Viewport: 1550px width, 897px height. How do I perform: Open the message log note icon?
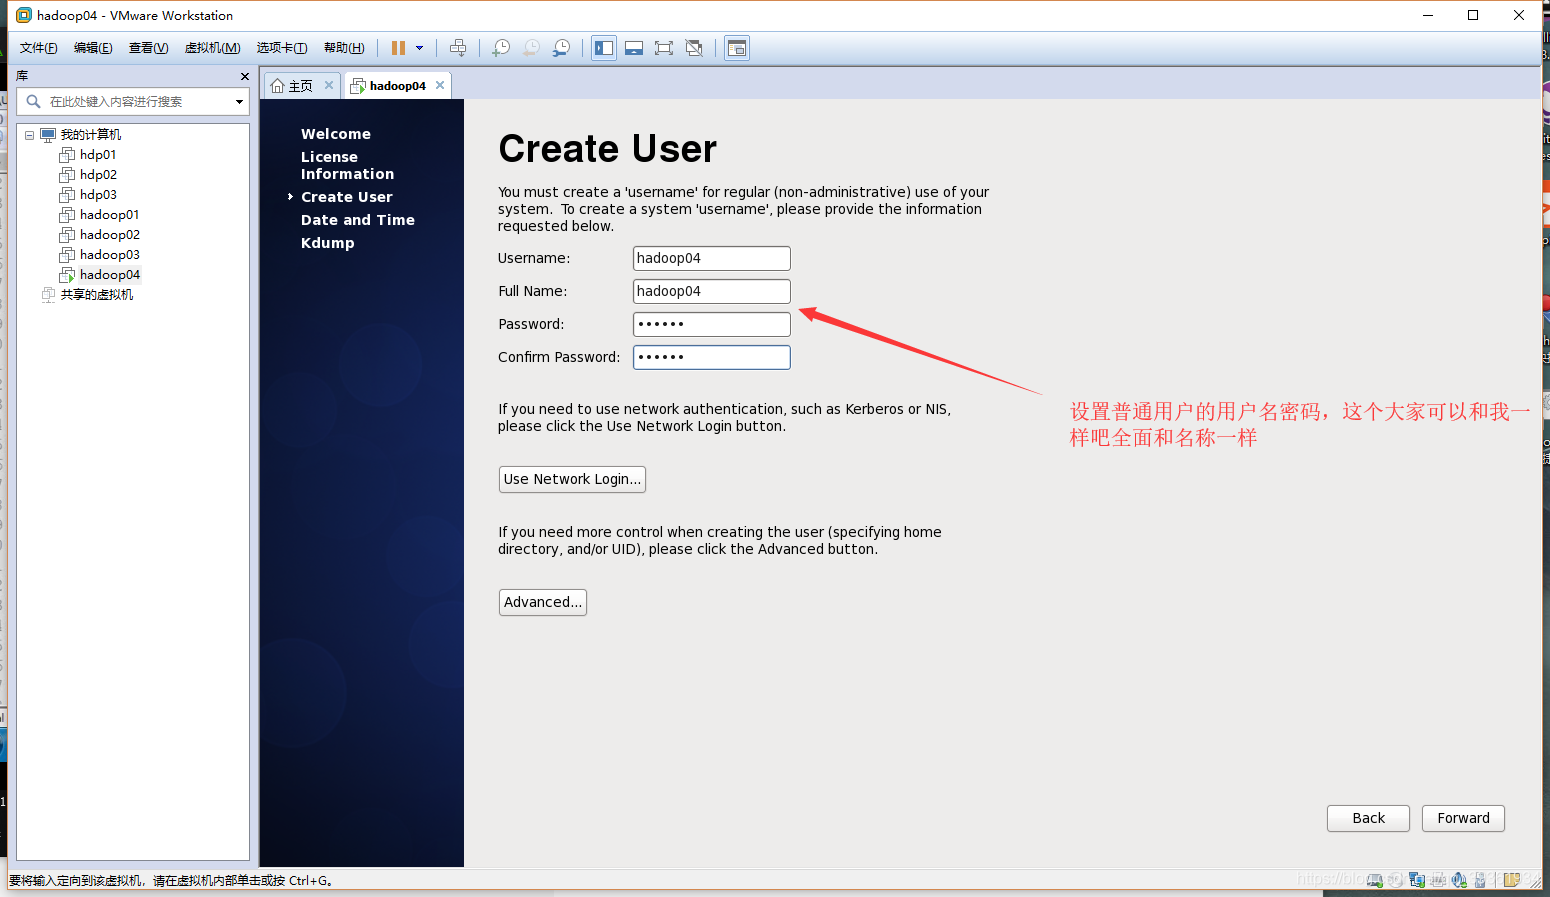tap(1512, 880)
